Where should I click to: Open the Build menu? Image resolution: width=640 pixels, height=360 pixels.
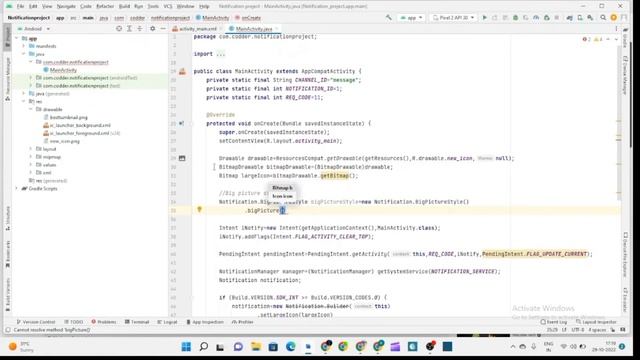pos(124,6)
